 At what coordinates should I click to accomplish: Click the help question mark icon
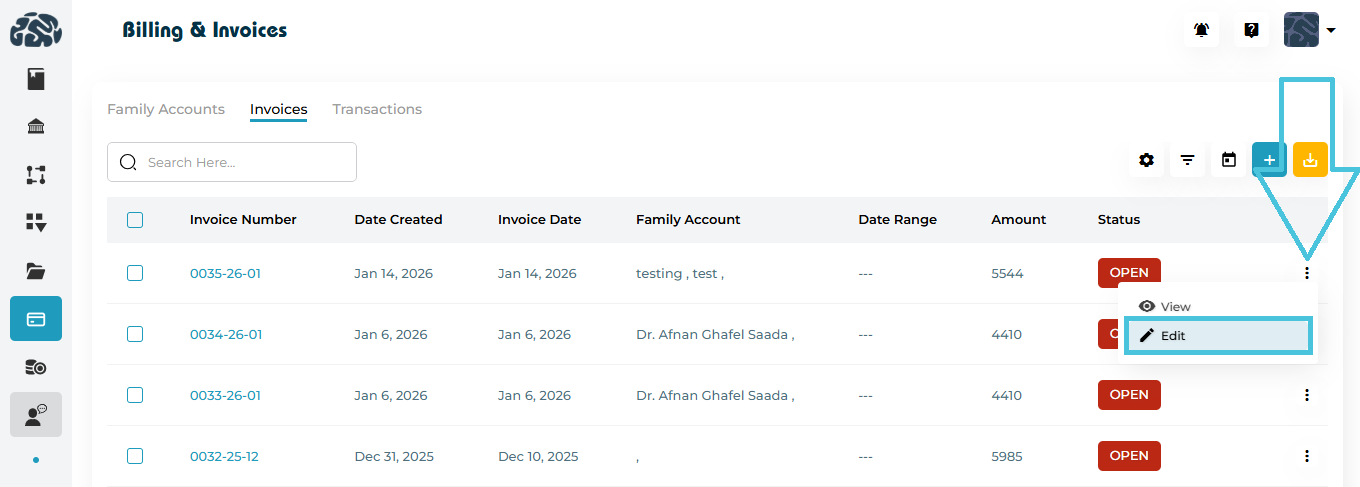click(x=1251, y=30)
